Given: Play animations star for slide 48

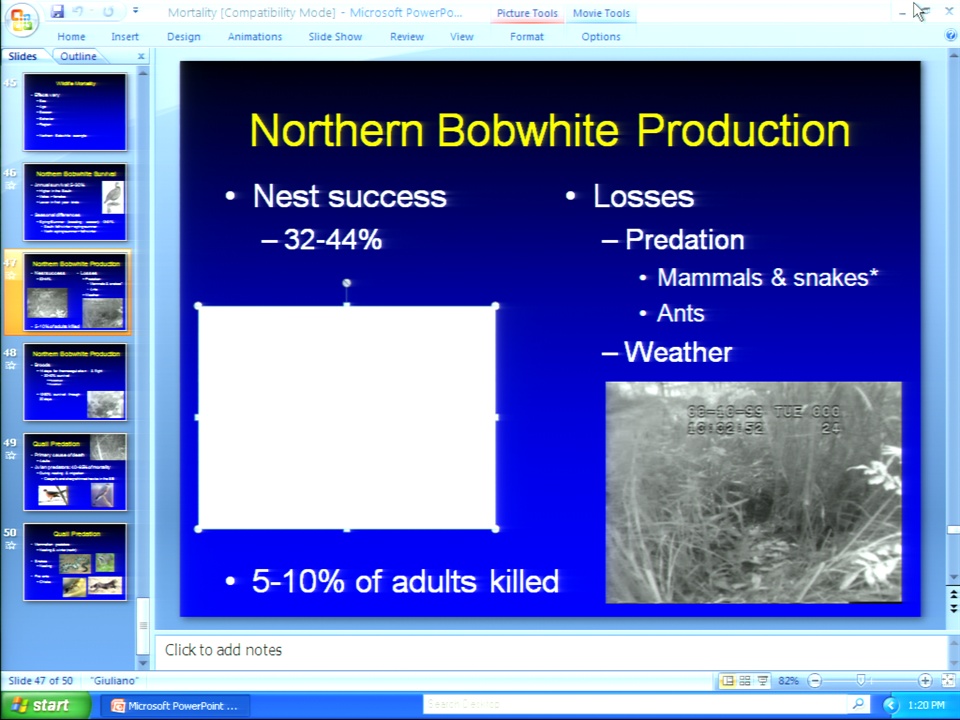Looking at the screenshot, I should point(10,366).
